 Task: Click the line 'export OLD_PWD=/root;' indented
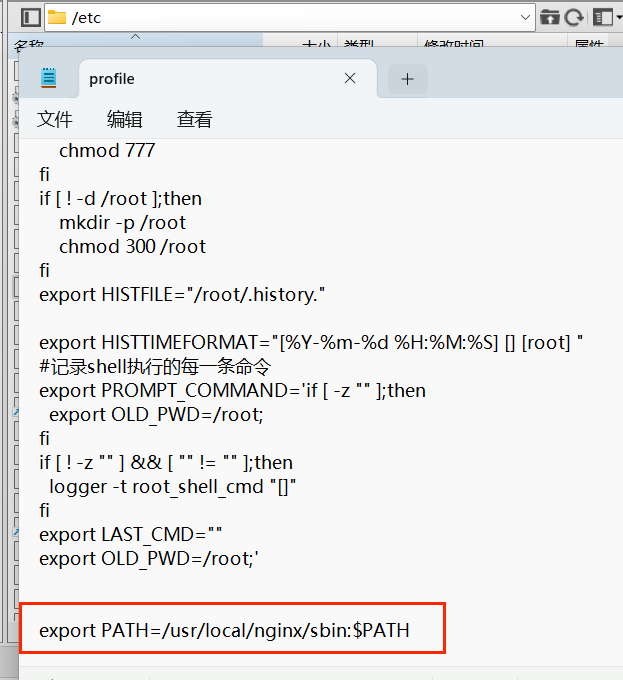click(156, 415)
